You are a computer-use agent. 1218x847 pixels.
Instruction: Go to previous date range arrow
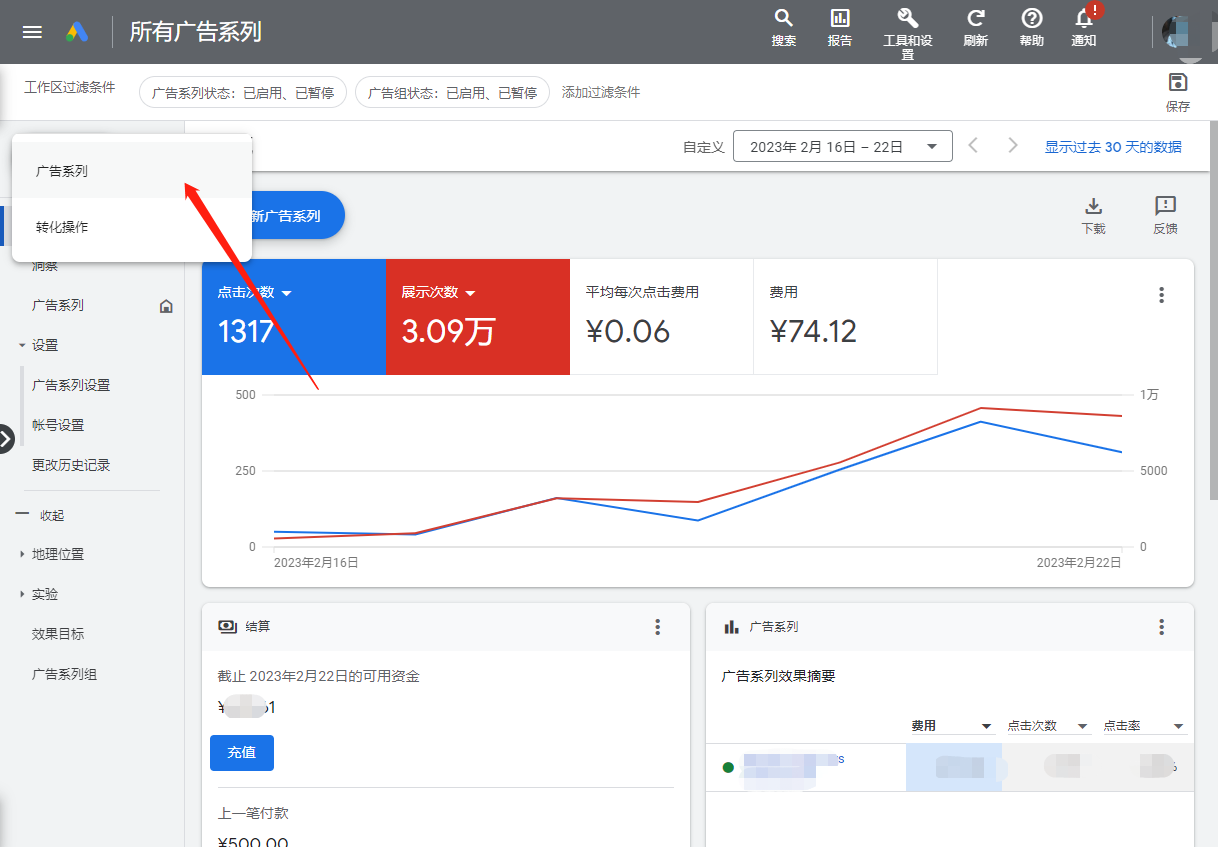(x=973, y=146)
